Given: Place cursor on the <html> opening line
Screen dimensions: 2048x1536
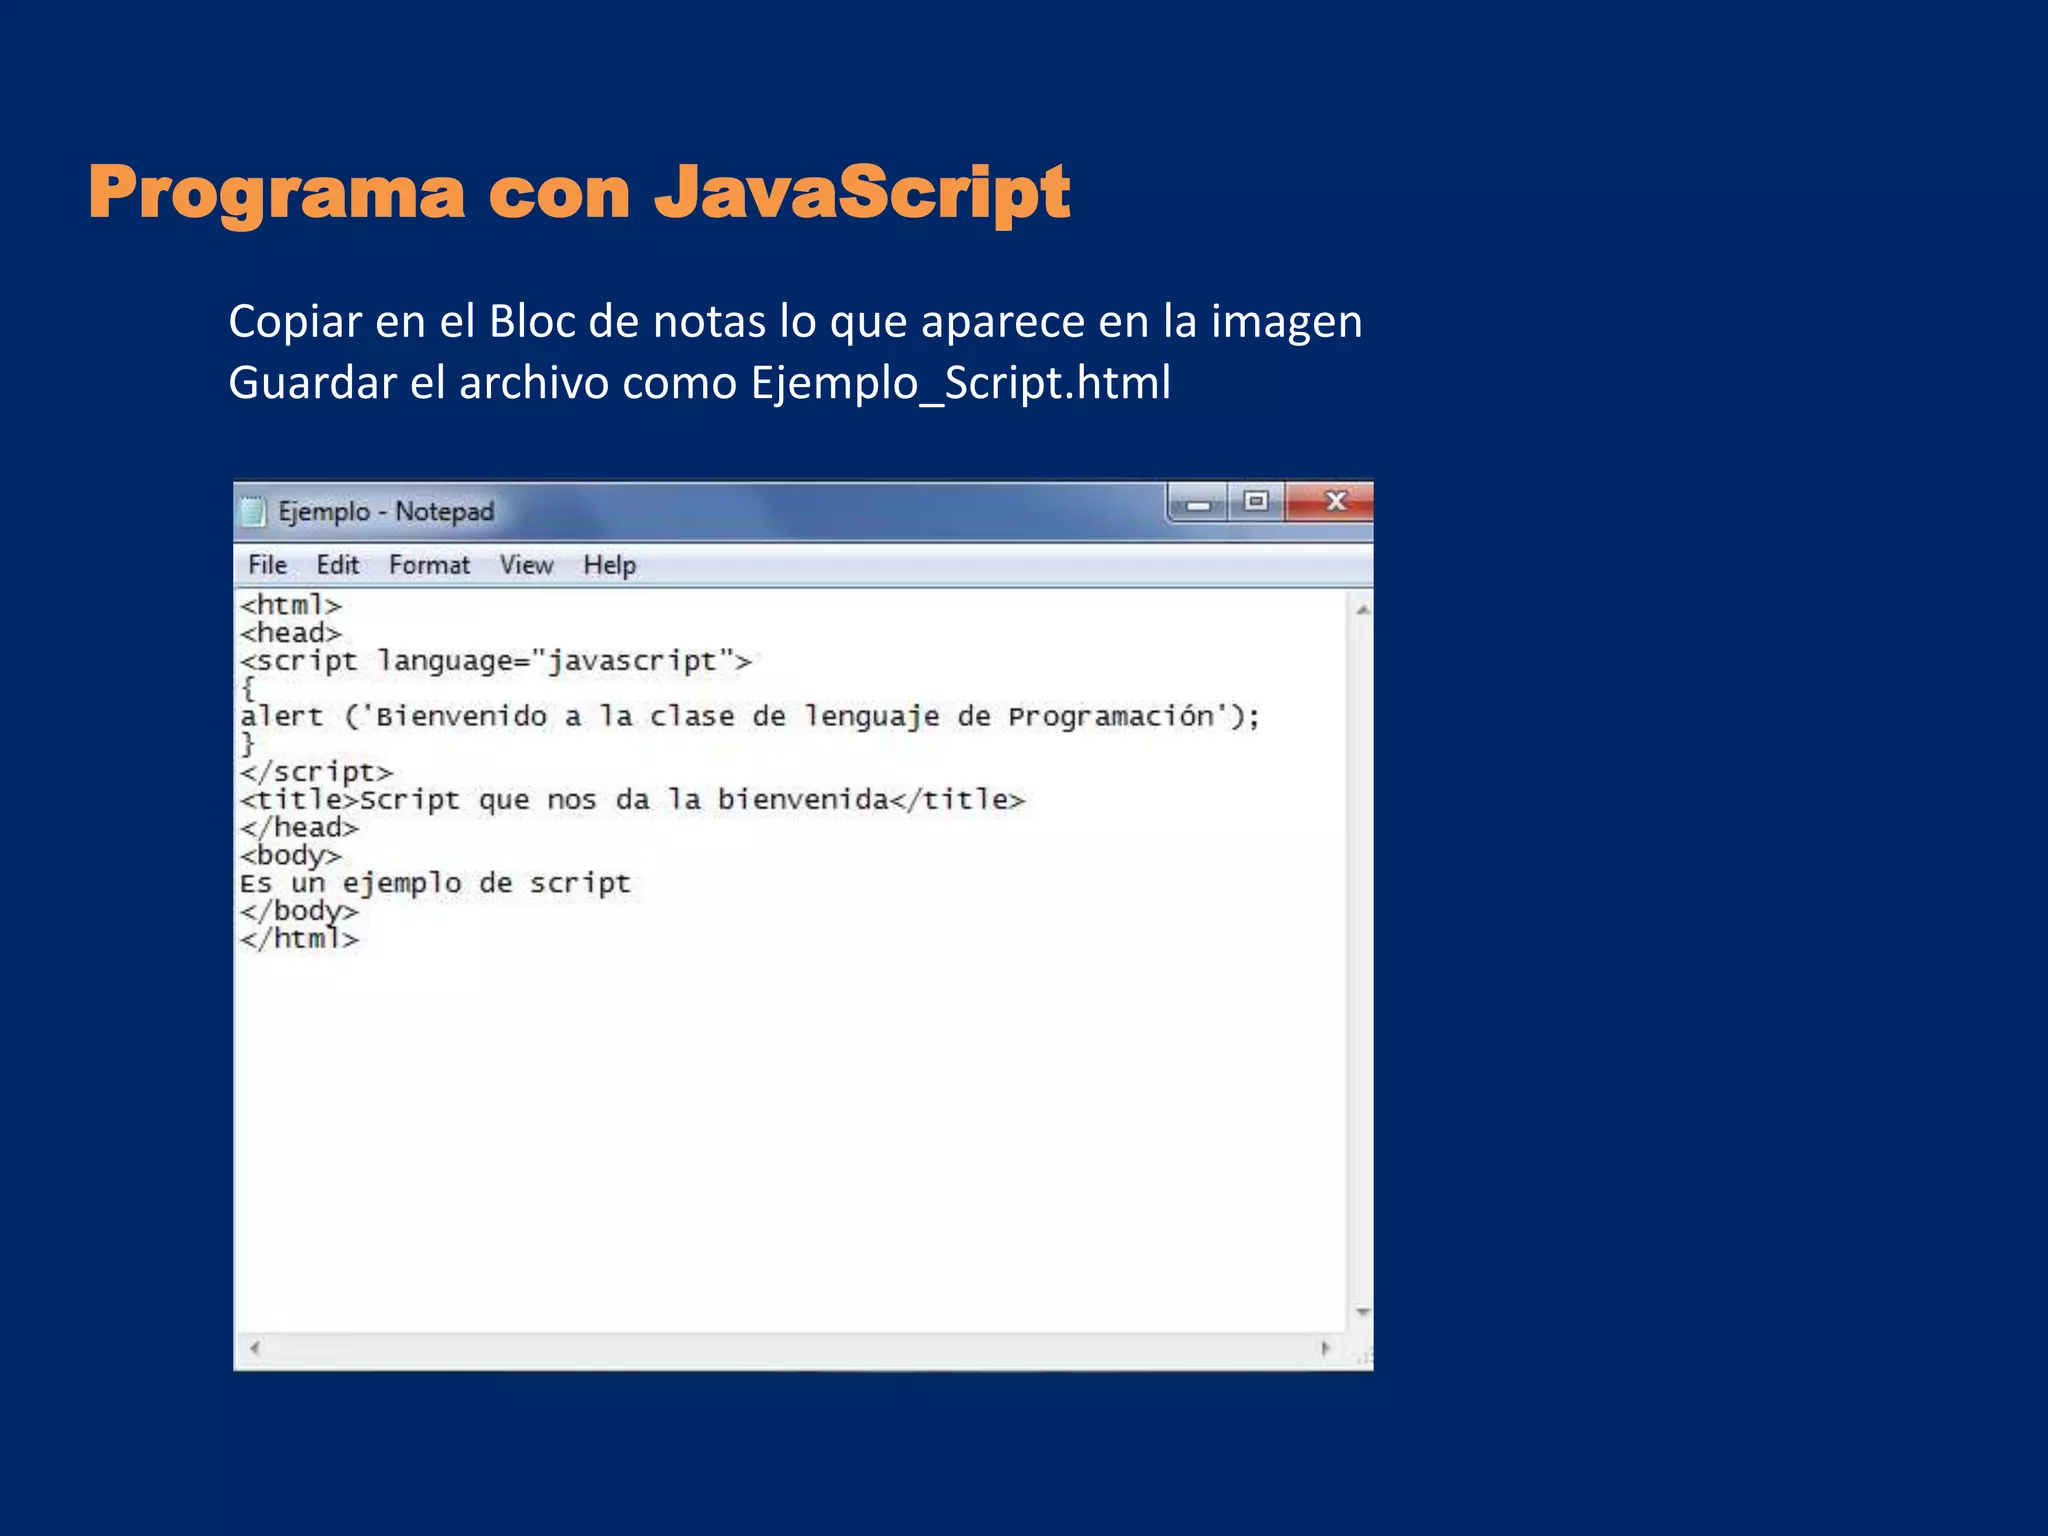Looking at the screenshot, I should [291, 605].
